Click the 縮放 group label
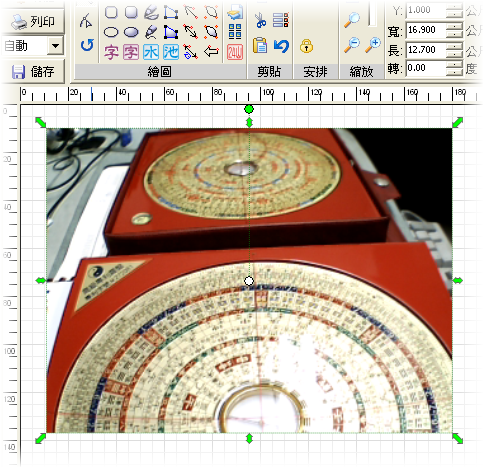This screenshot has height=468, width=484. click(x=361, y=71)
